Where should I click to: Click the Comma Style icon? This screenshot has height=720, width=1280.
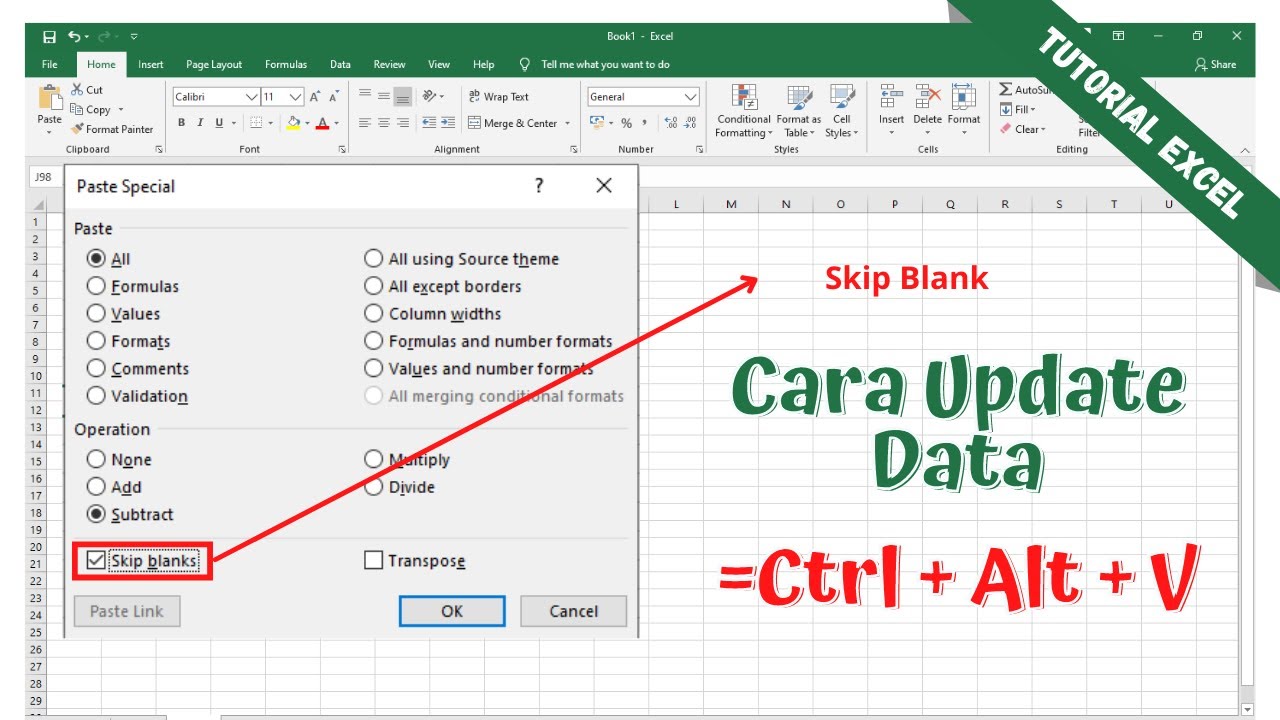click(x=645, y=123)
